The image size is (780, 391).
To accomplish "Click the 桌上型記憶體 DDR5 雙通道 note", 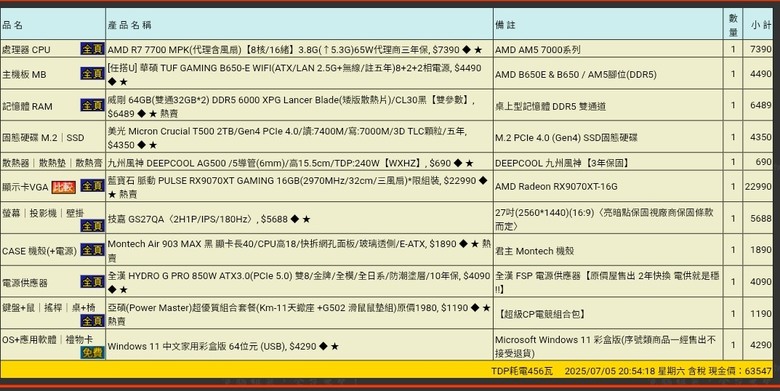I will [551, 106].
